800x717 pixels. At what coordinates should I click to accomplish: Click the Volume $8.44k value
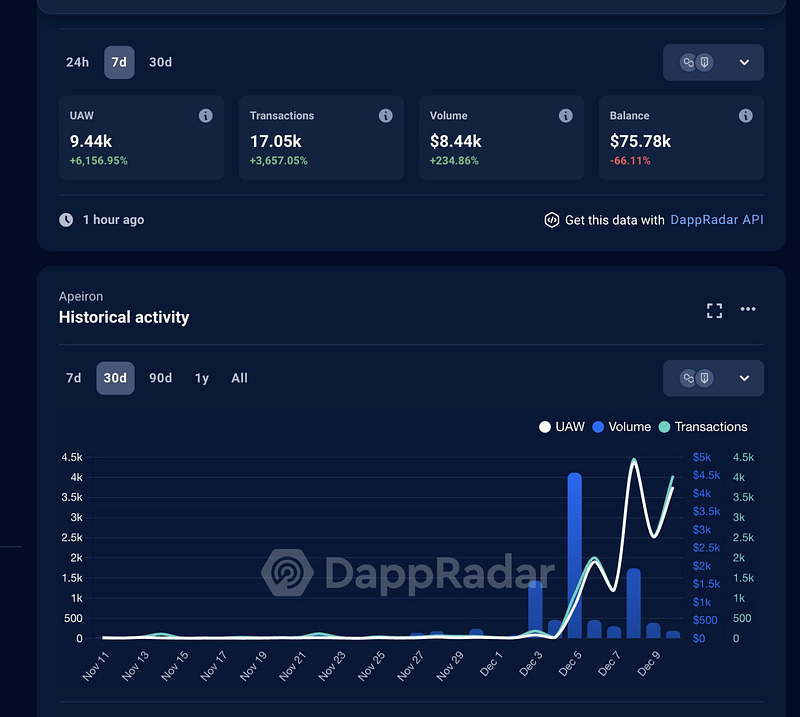pyautogui.click(x=456, y=141)
